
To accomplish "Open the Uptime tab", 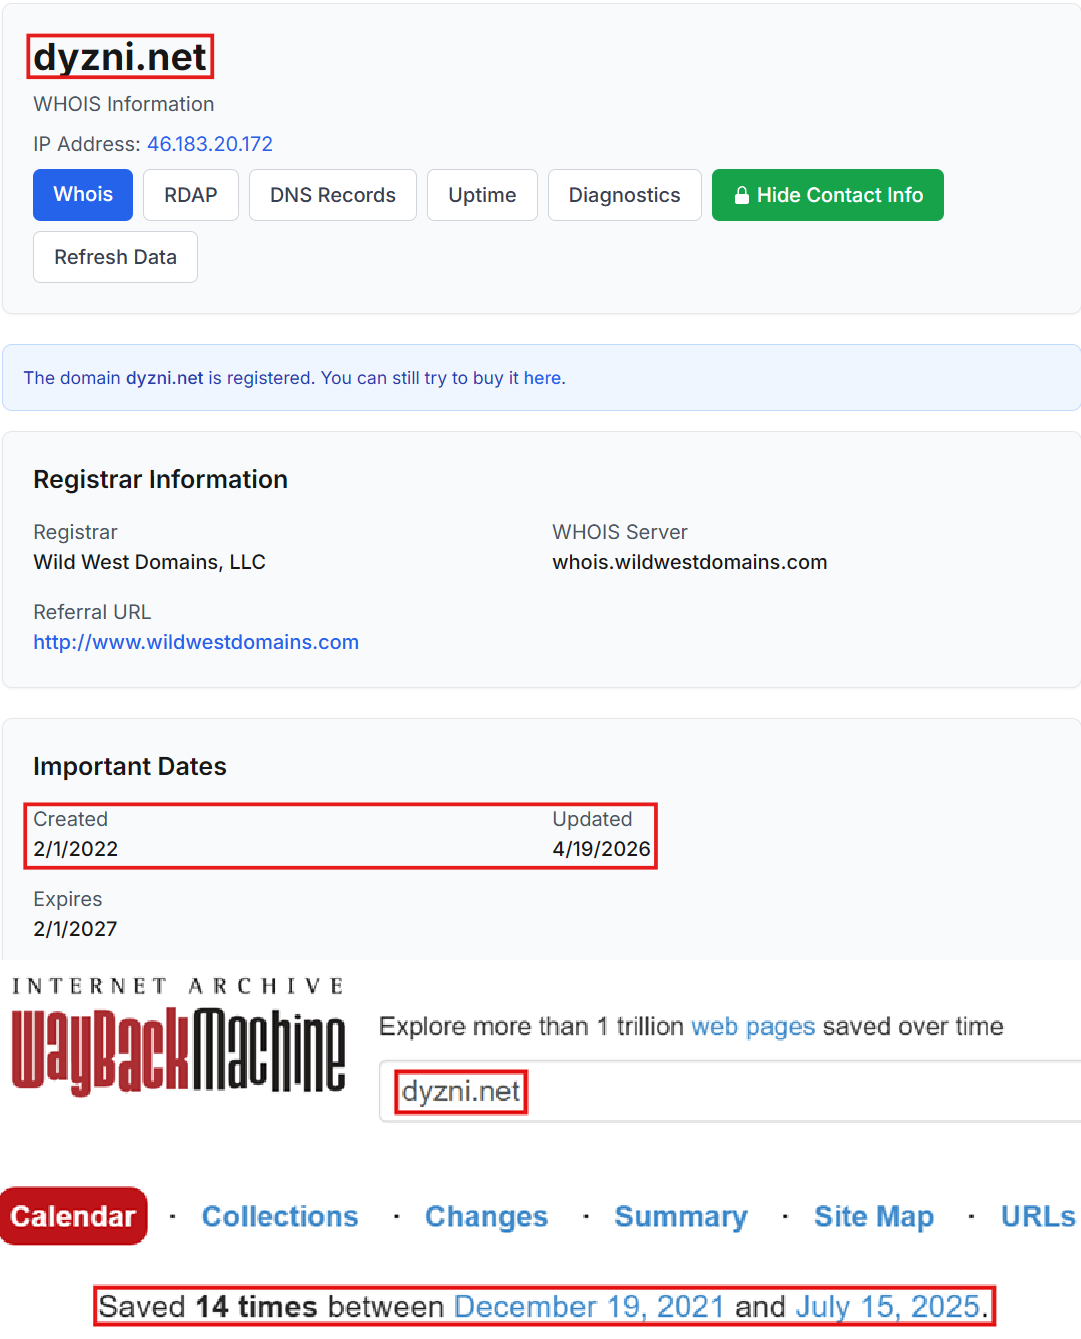I will click(482, 195).
